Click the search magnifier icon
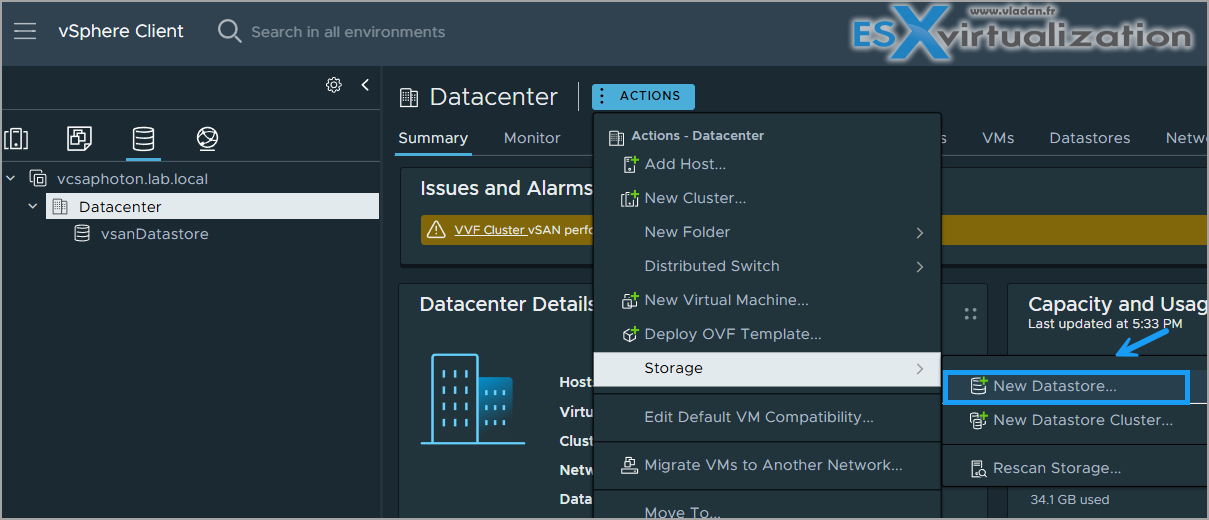 point(230,31)
